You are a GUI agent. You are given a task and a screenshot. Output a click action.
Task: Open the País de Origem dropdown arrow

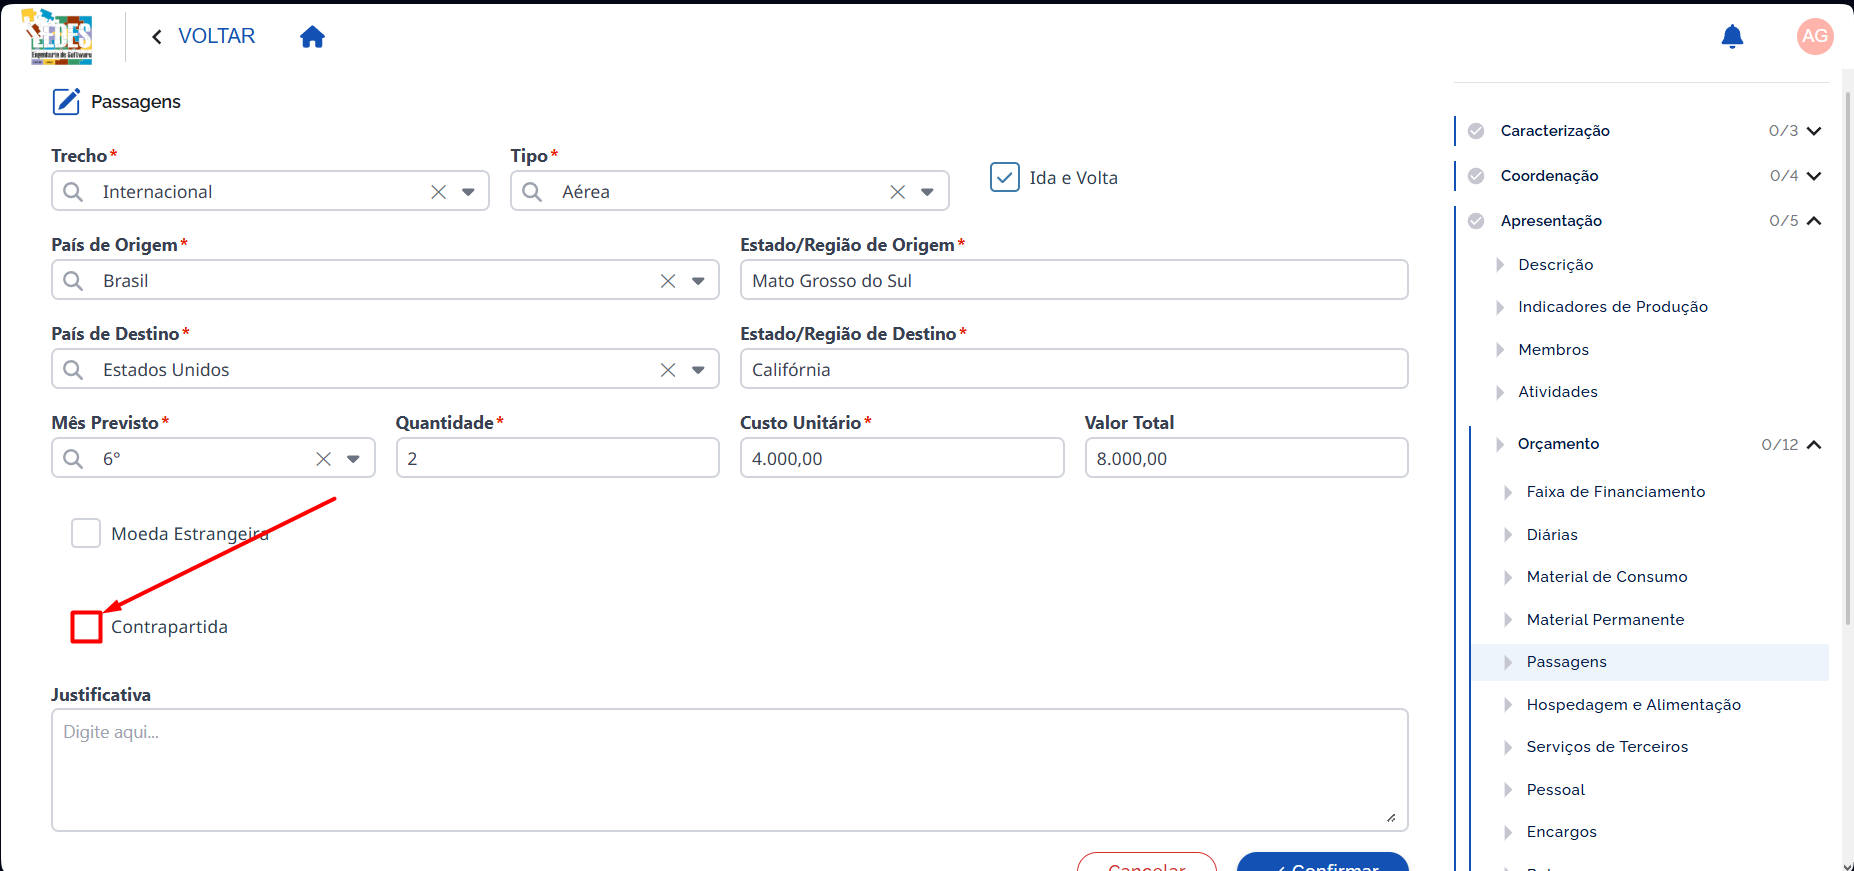[698, 281]
